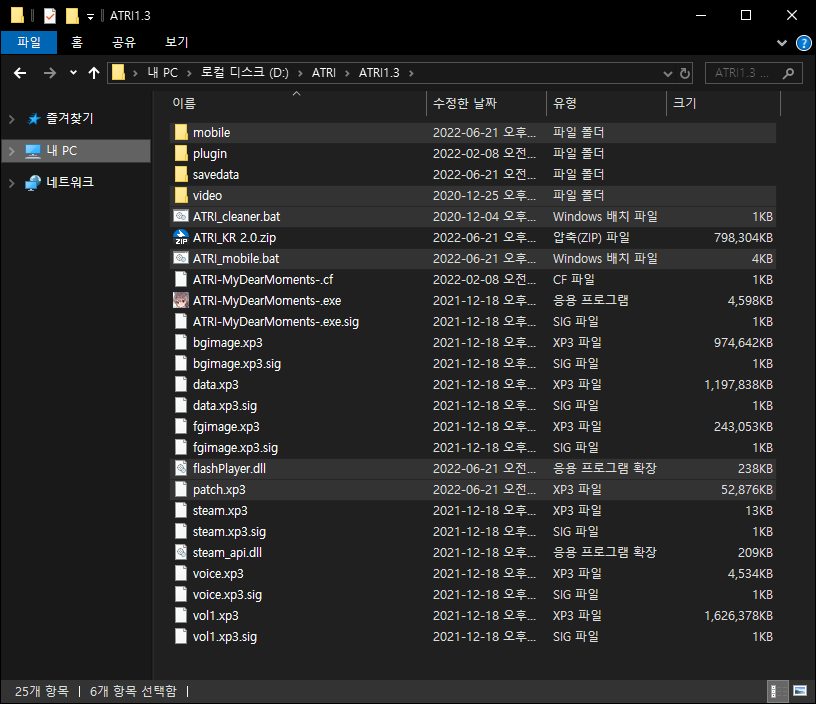Image resolution: width=816 pixels, height=704 pixels.
Task: Select file name bgimage.xp3.sig
Action: (237, 364)
